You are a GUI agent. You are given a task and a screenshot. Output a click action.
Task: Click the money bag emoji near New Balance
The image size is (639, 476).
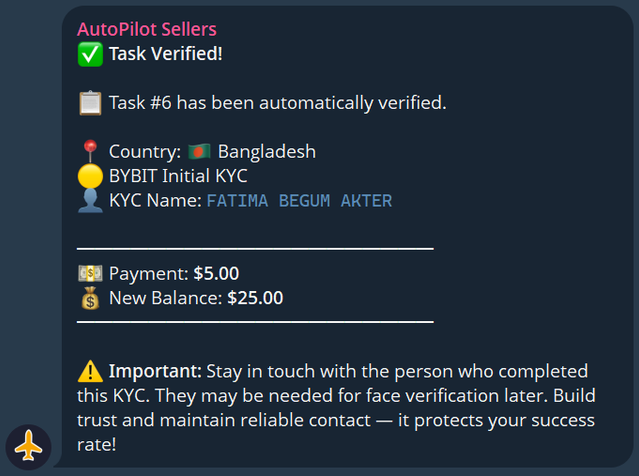(90, 298)
